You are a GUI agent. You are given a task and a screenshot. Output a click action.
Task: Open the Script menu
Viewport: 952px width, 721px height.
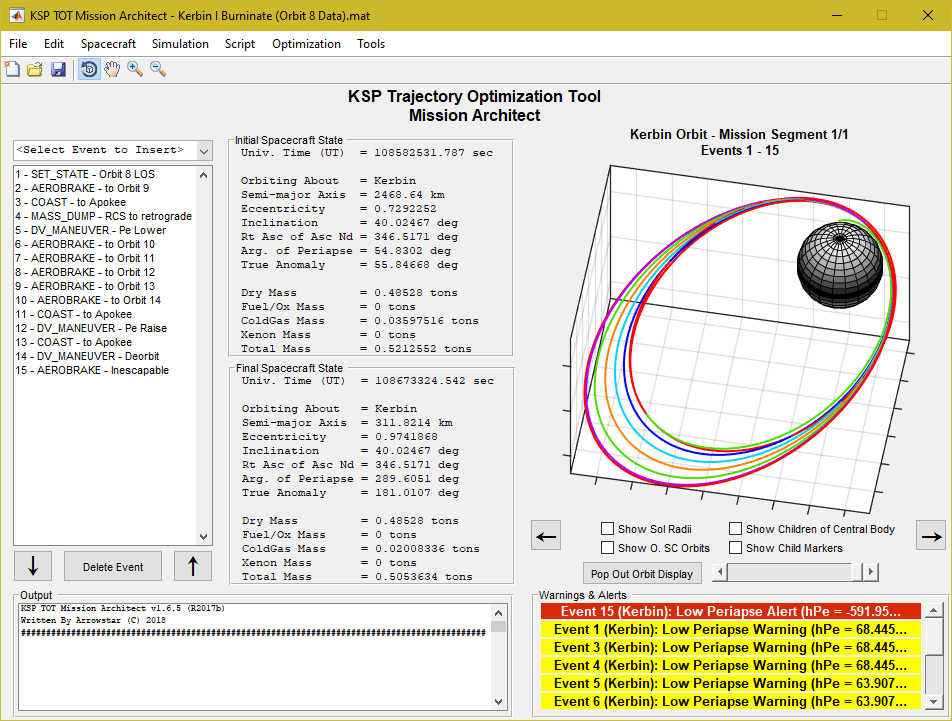[x=240, y=44]
